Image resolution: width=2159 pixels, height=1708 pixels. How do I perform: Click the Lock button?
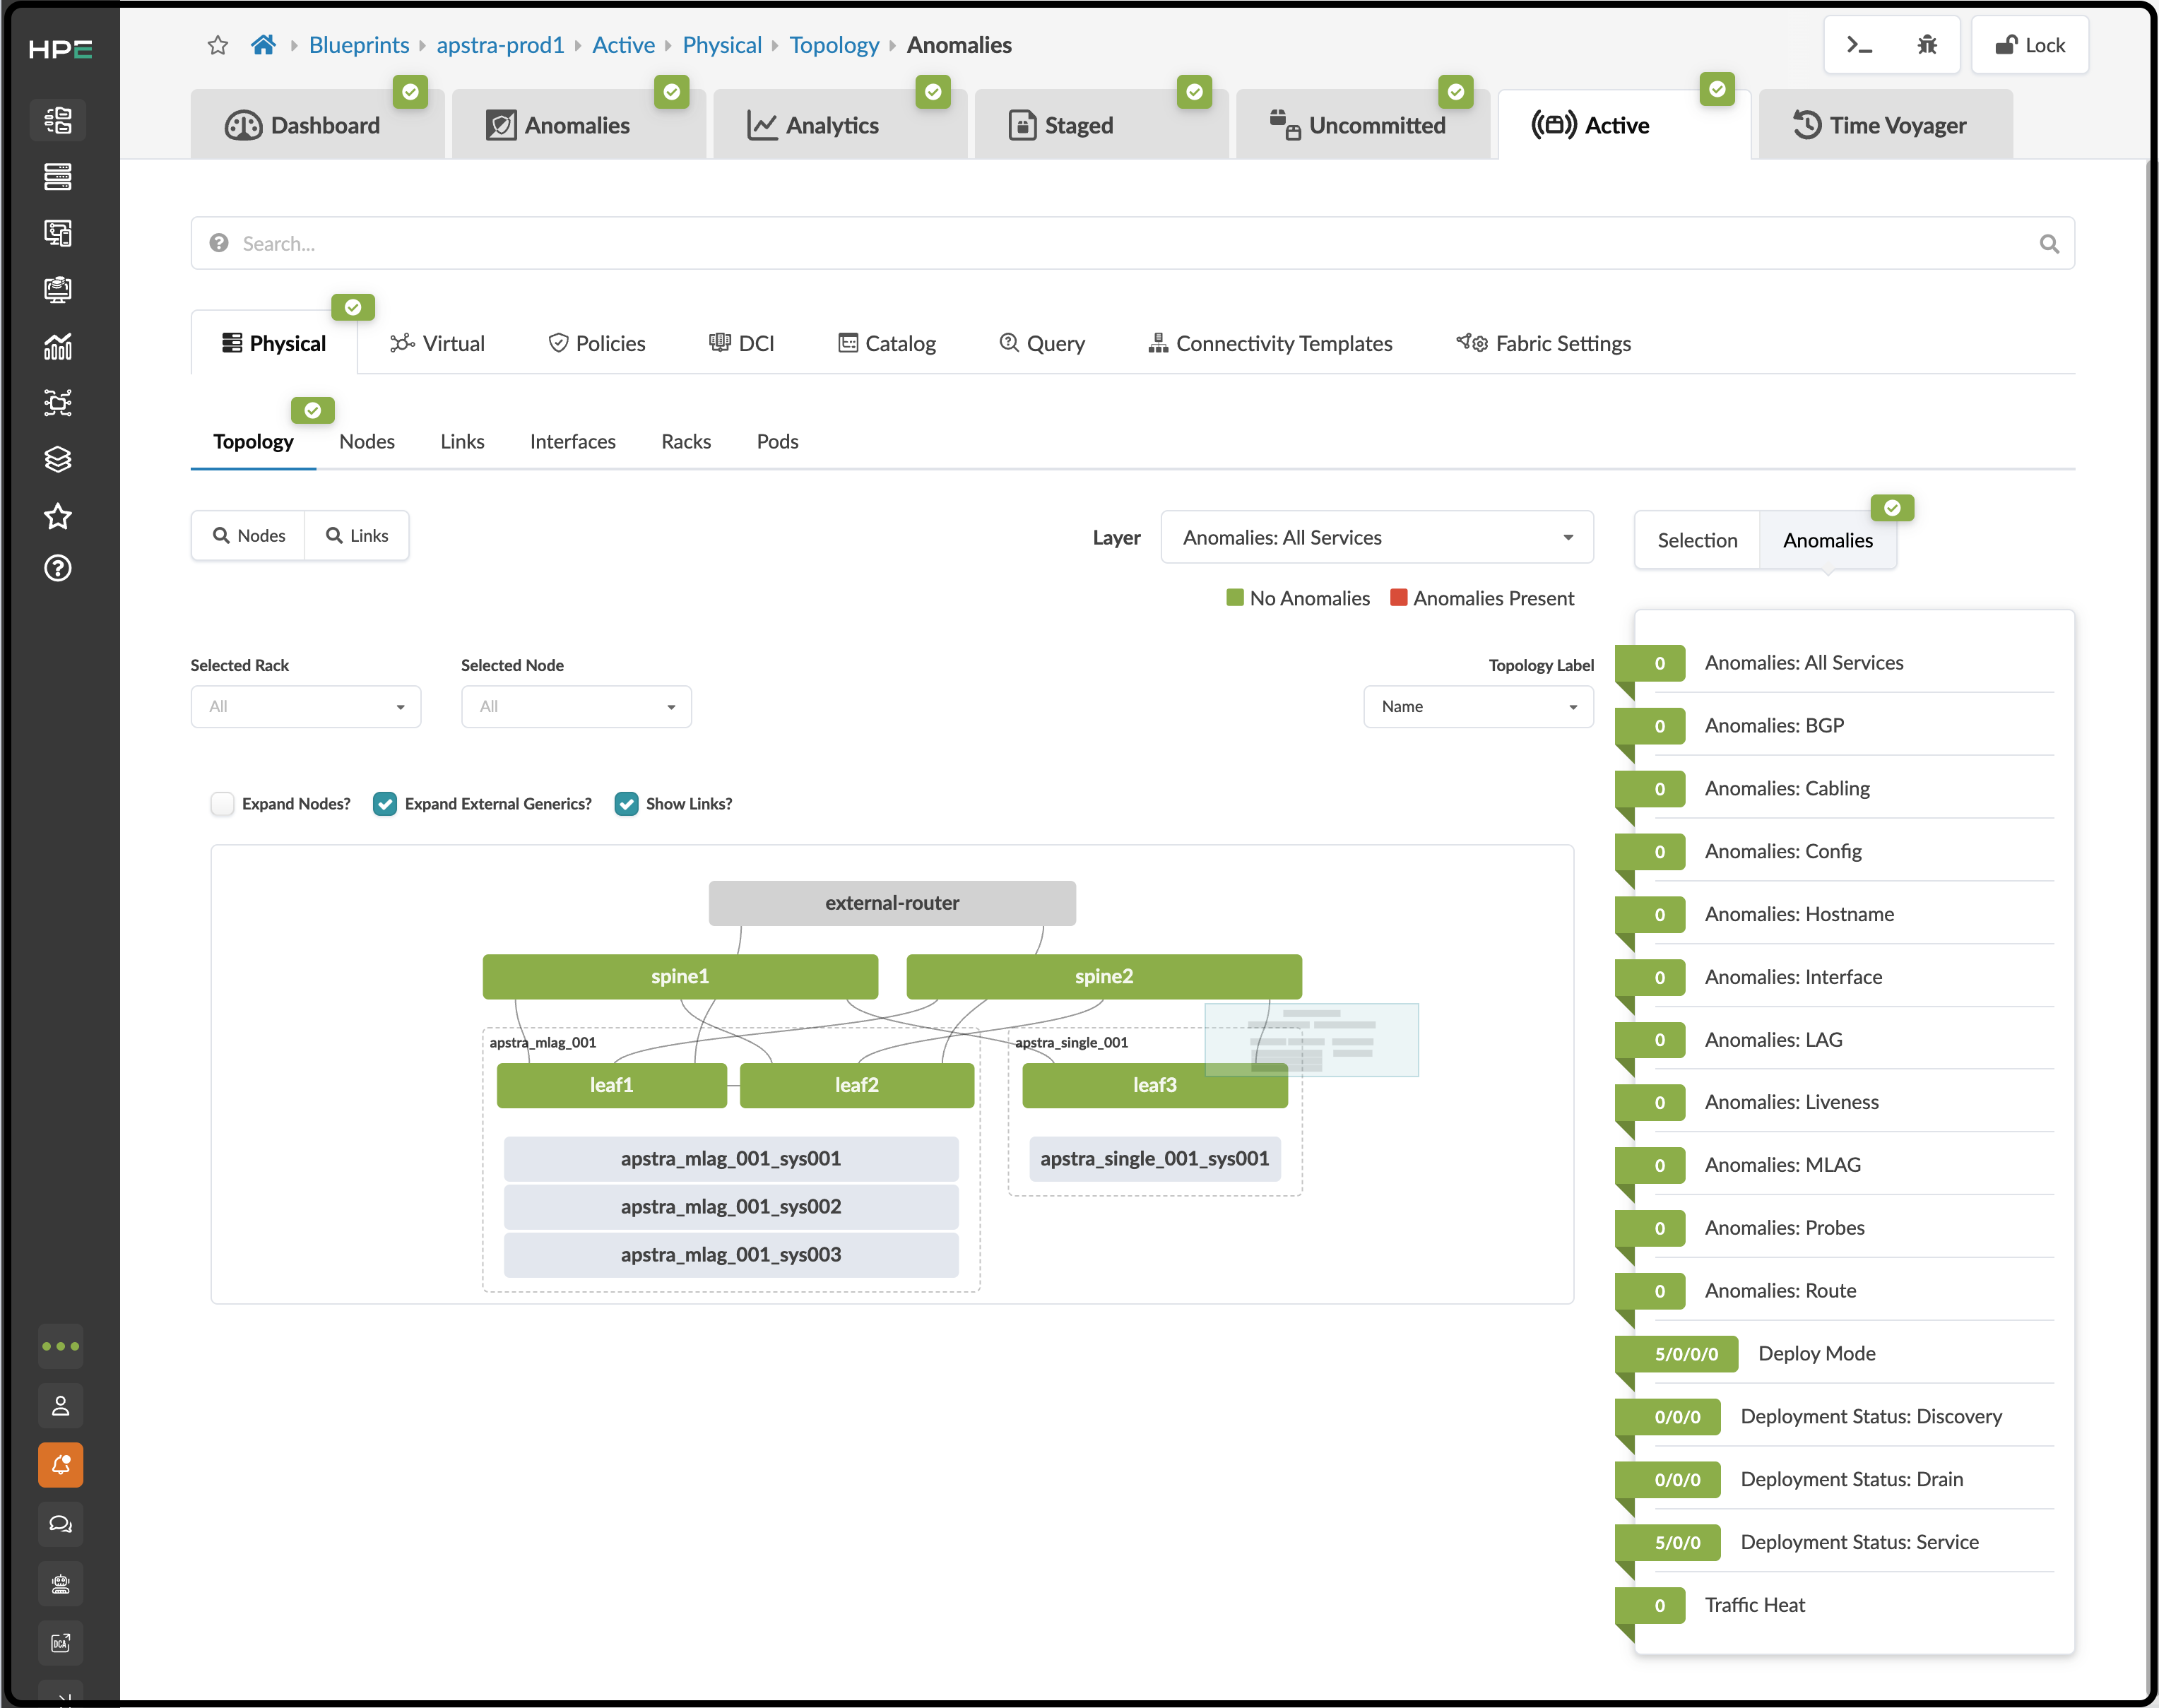[2029, 45]
